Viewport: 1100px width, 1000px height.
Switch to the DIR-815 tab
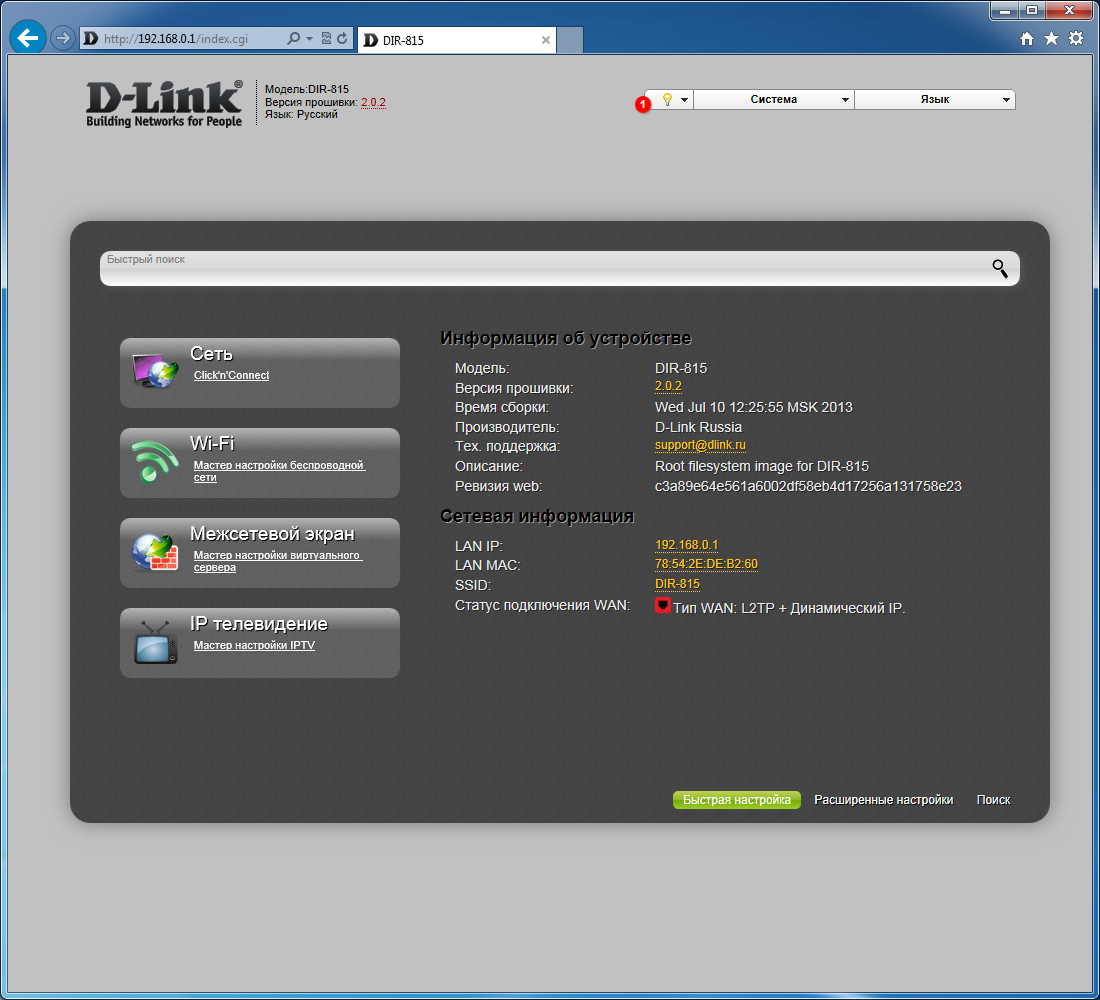[456, 40]
